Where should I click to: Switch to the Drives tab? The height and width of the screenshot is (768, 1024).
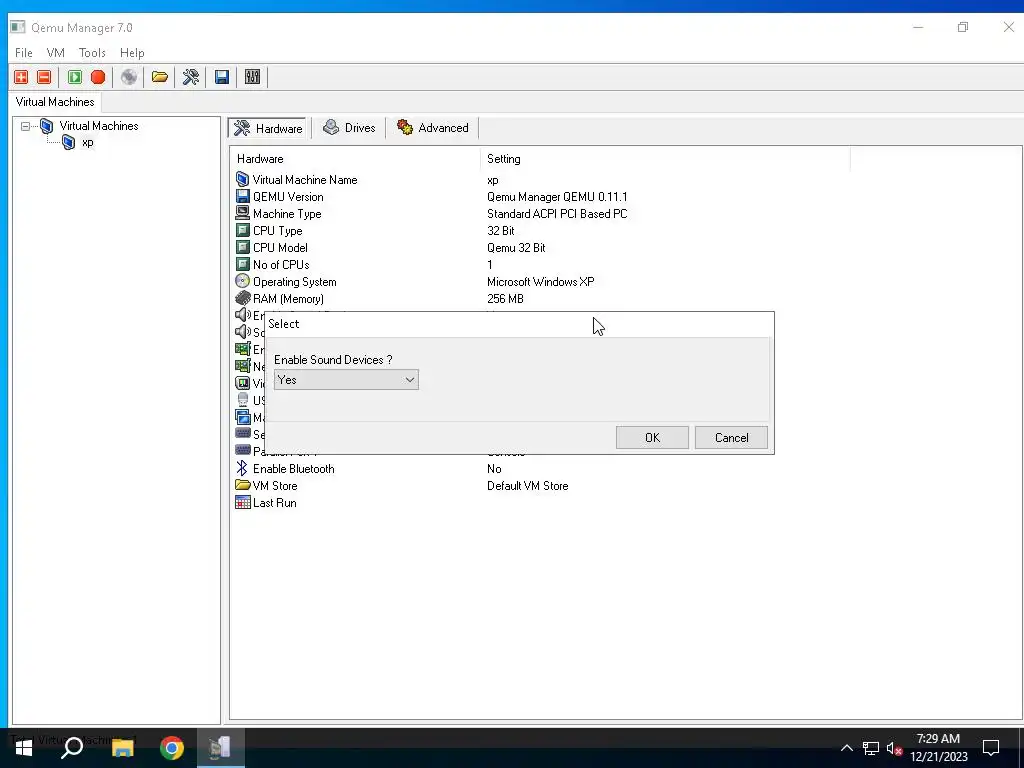click(349, 127)
